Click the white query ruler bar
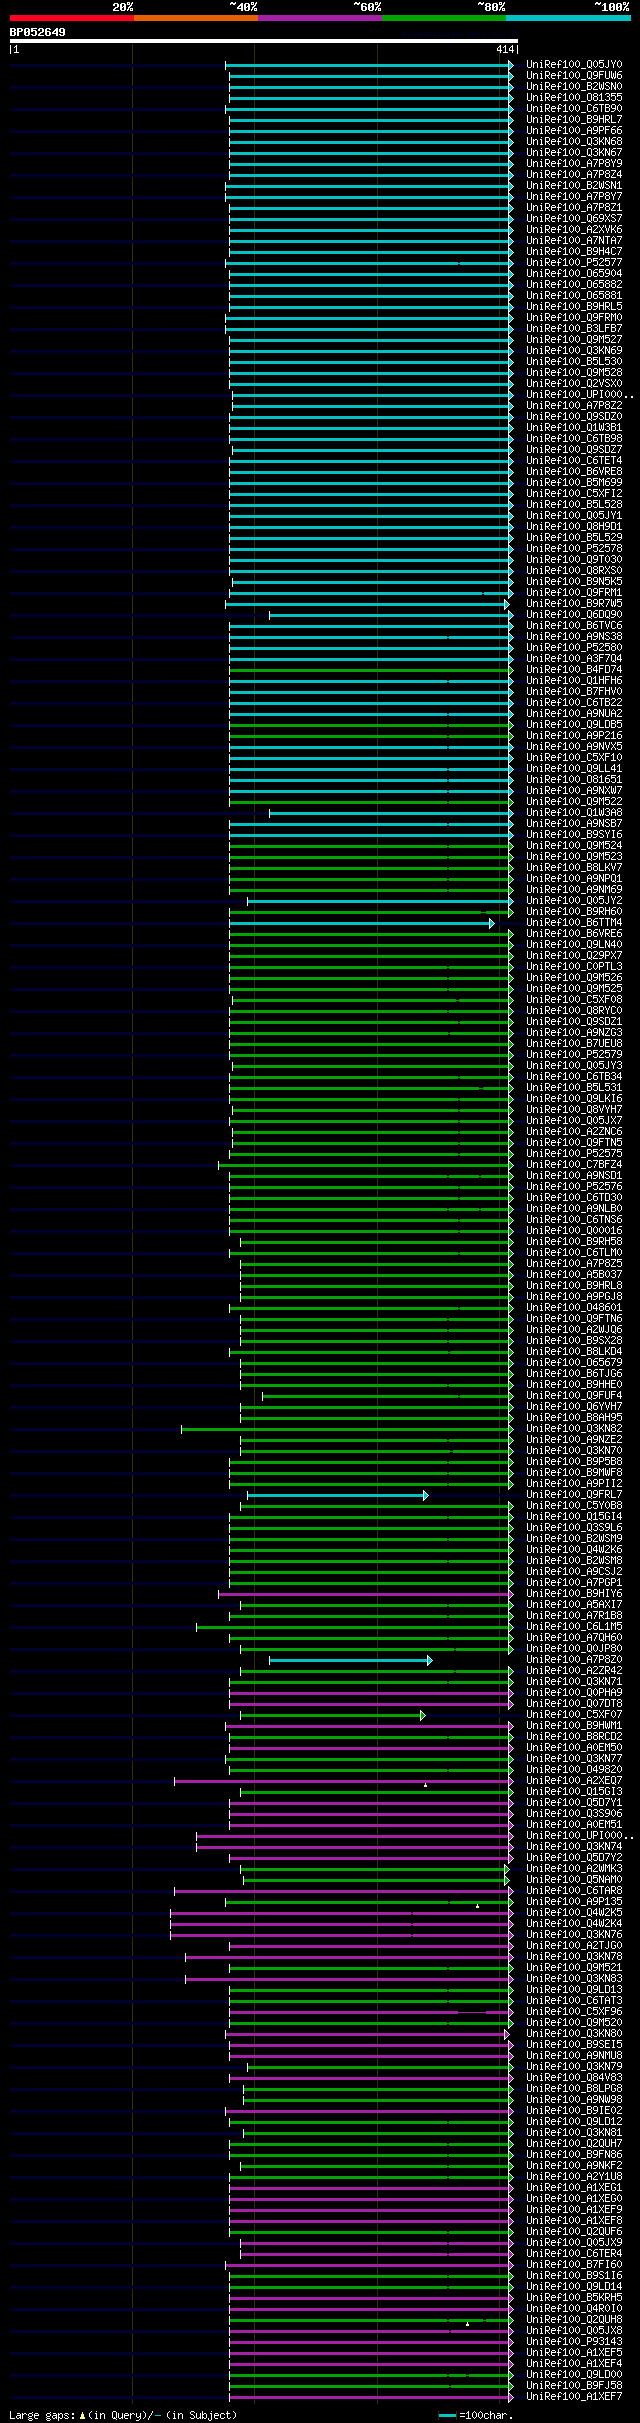This screenshot has width=640, height=2423. (263, 41)
